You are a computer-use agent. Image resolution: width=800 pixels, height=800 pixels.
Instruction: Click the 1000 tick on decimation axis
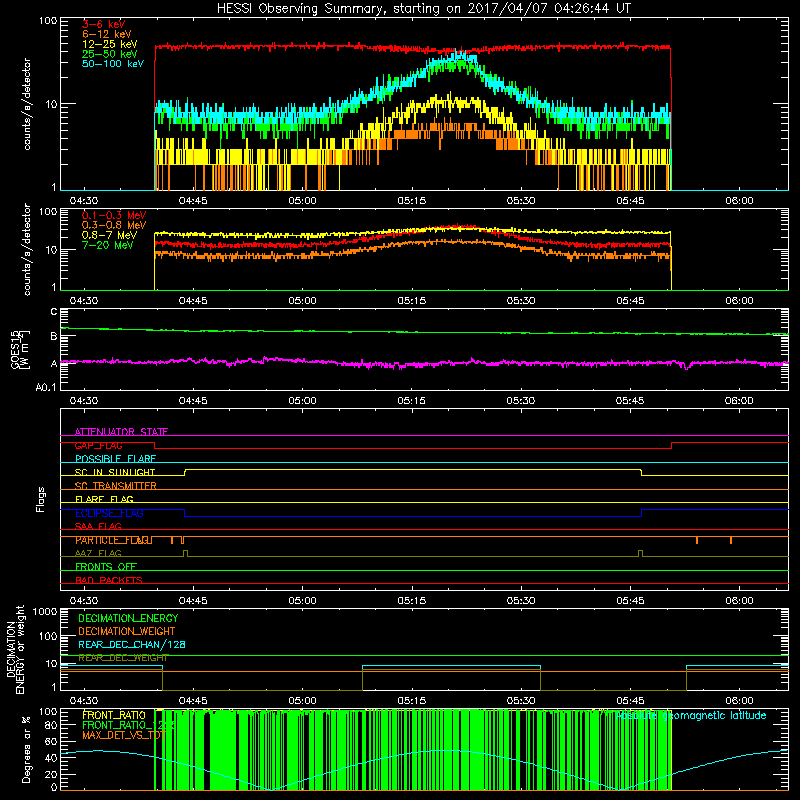[x=45, y=612]
